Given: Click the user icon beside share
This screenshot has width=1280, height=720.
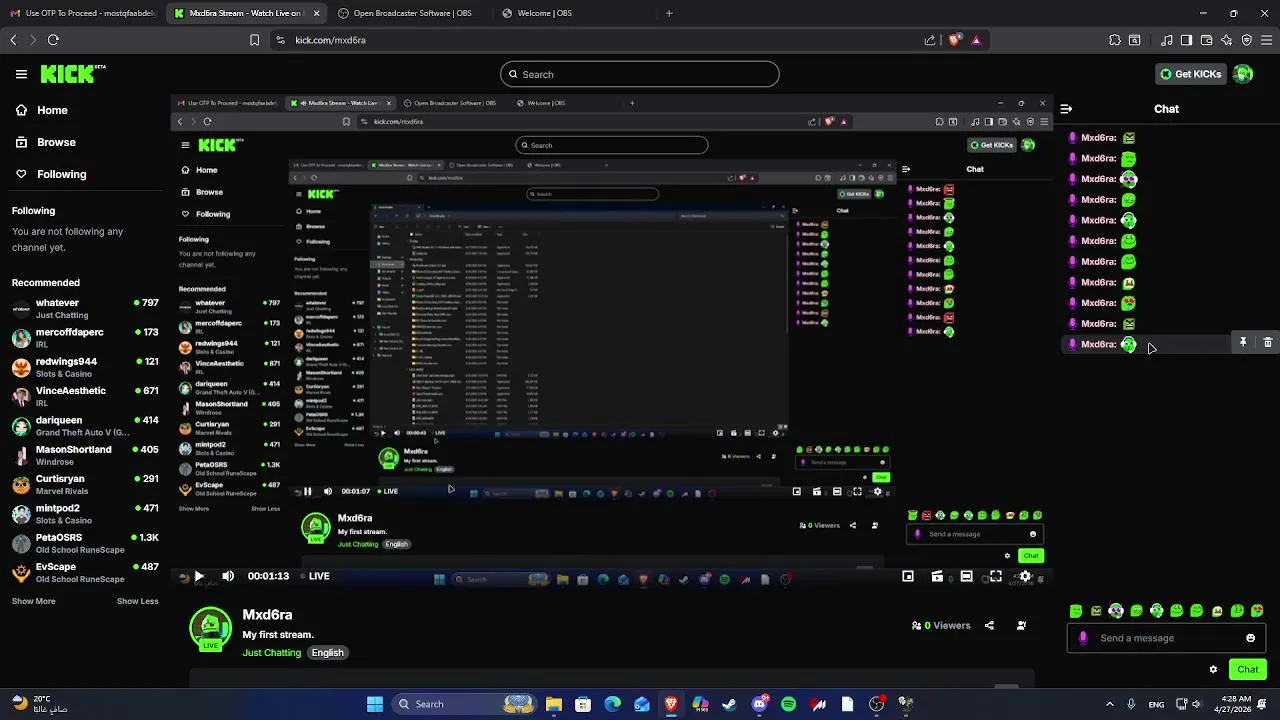Looking at the screenshot, I should tap(1021, 625).
